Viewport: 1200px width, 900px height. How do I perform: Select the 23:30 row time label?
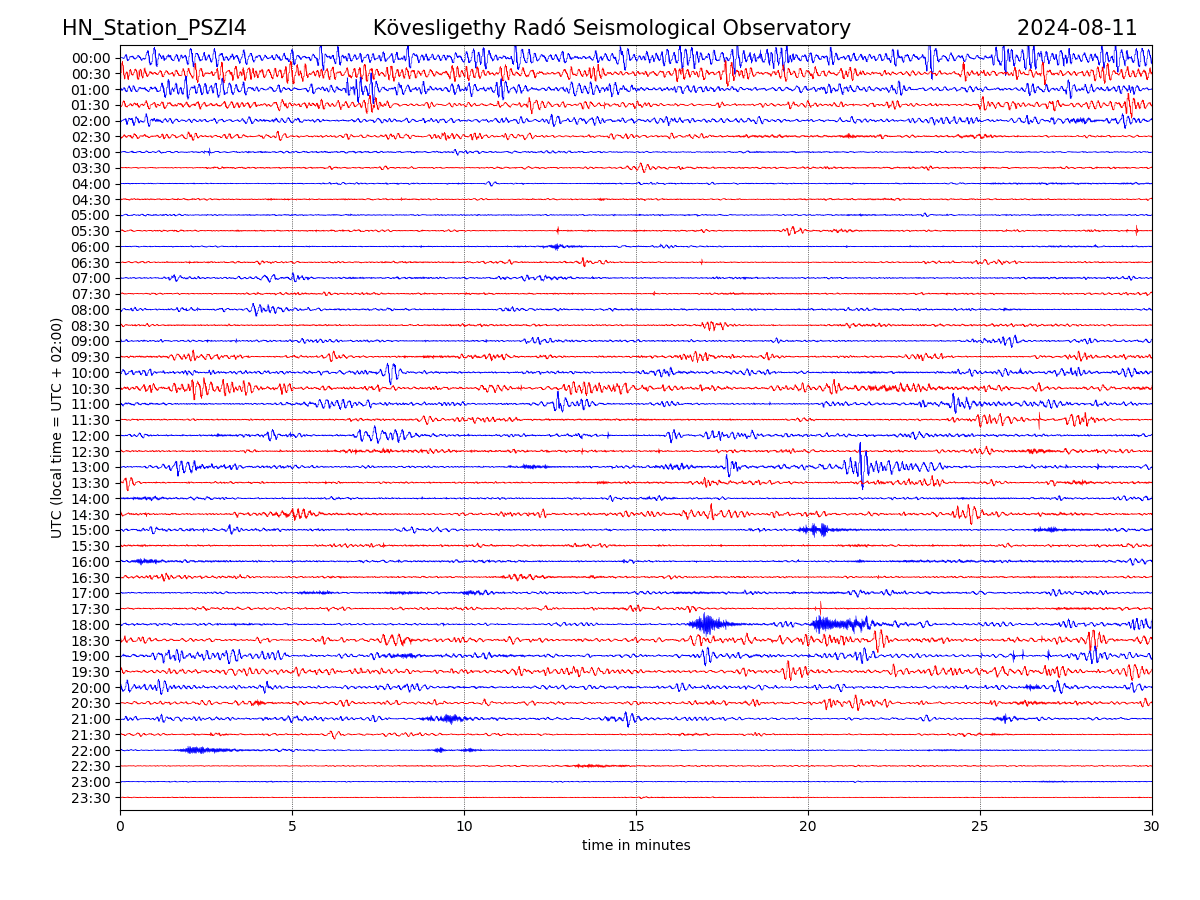click(91, 798)
